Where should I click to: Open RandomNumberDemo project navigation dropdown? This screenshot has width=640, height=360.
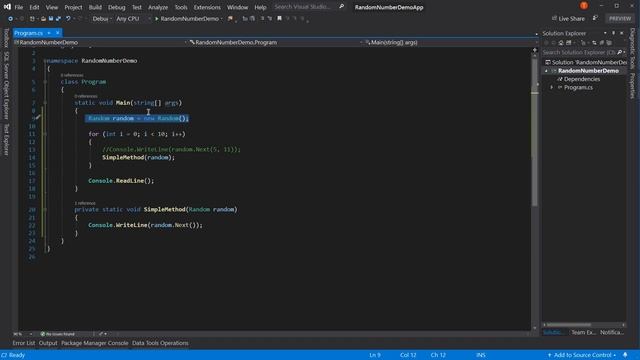point(100,42)
